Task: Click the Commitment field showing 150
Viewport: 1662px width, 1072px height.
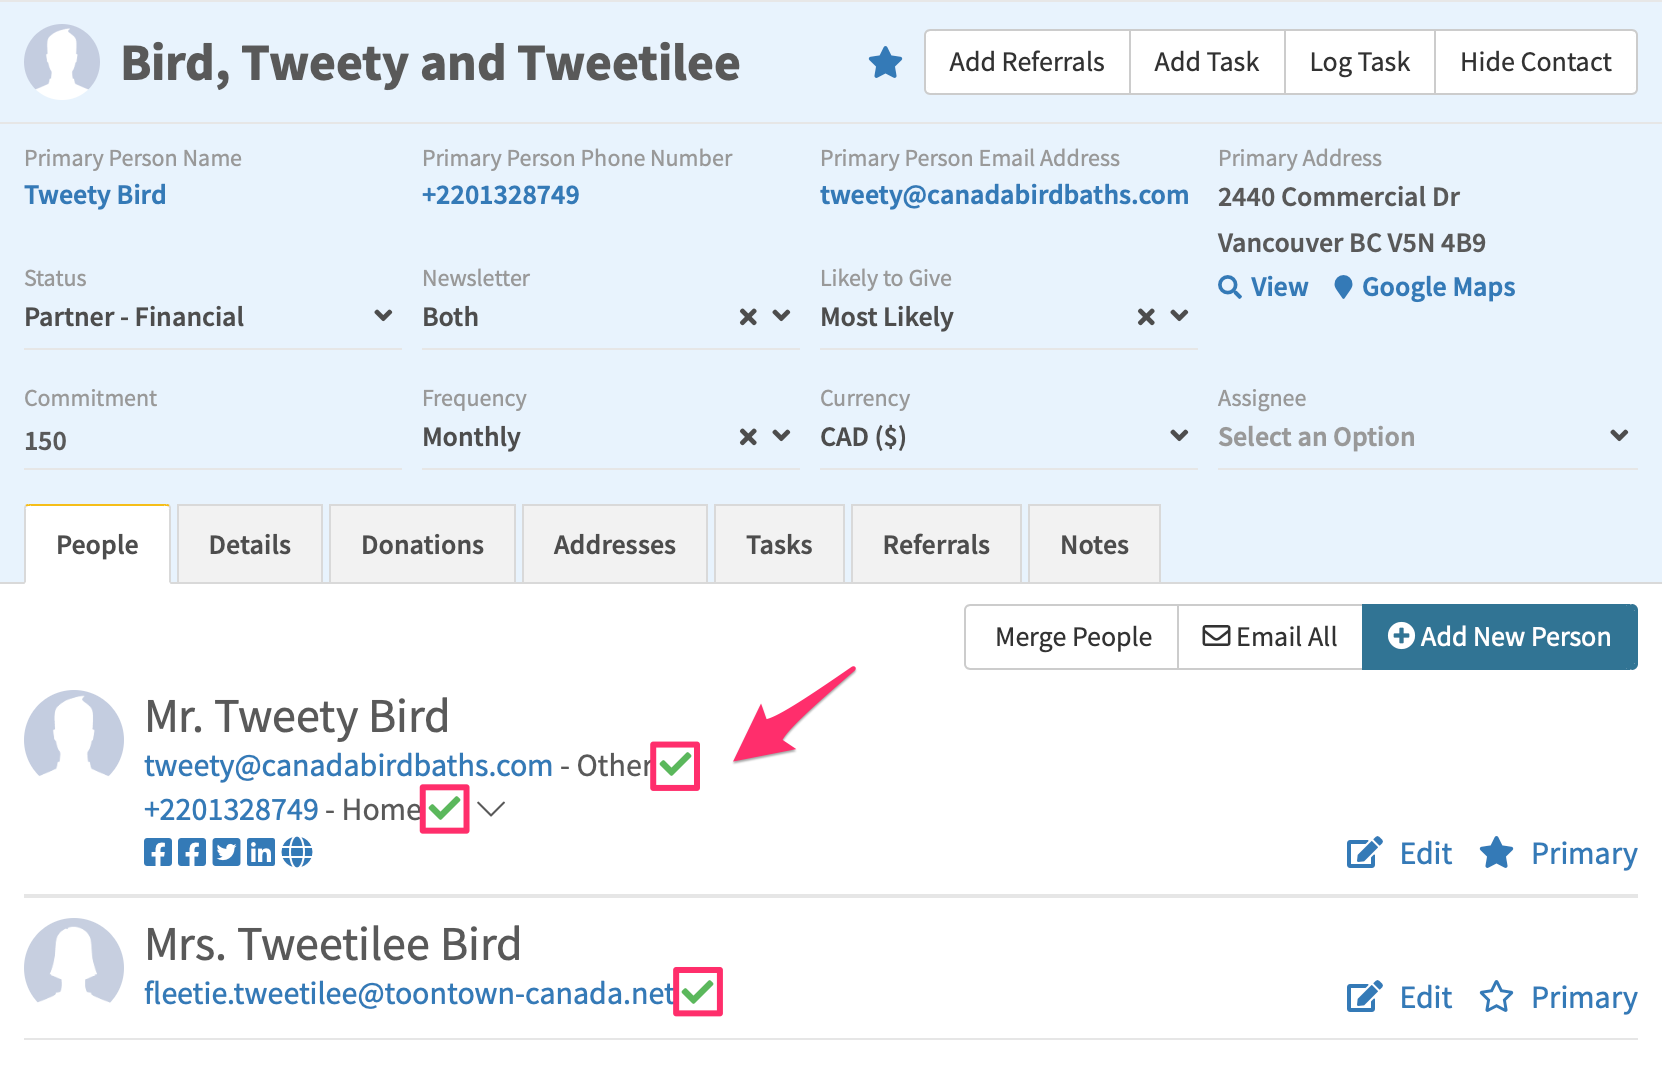Action: point(212,440)
